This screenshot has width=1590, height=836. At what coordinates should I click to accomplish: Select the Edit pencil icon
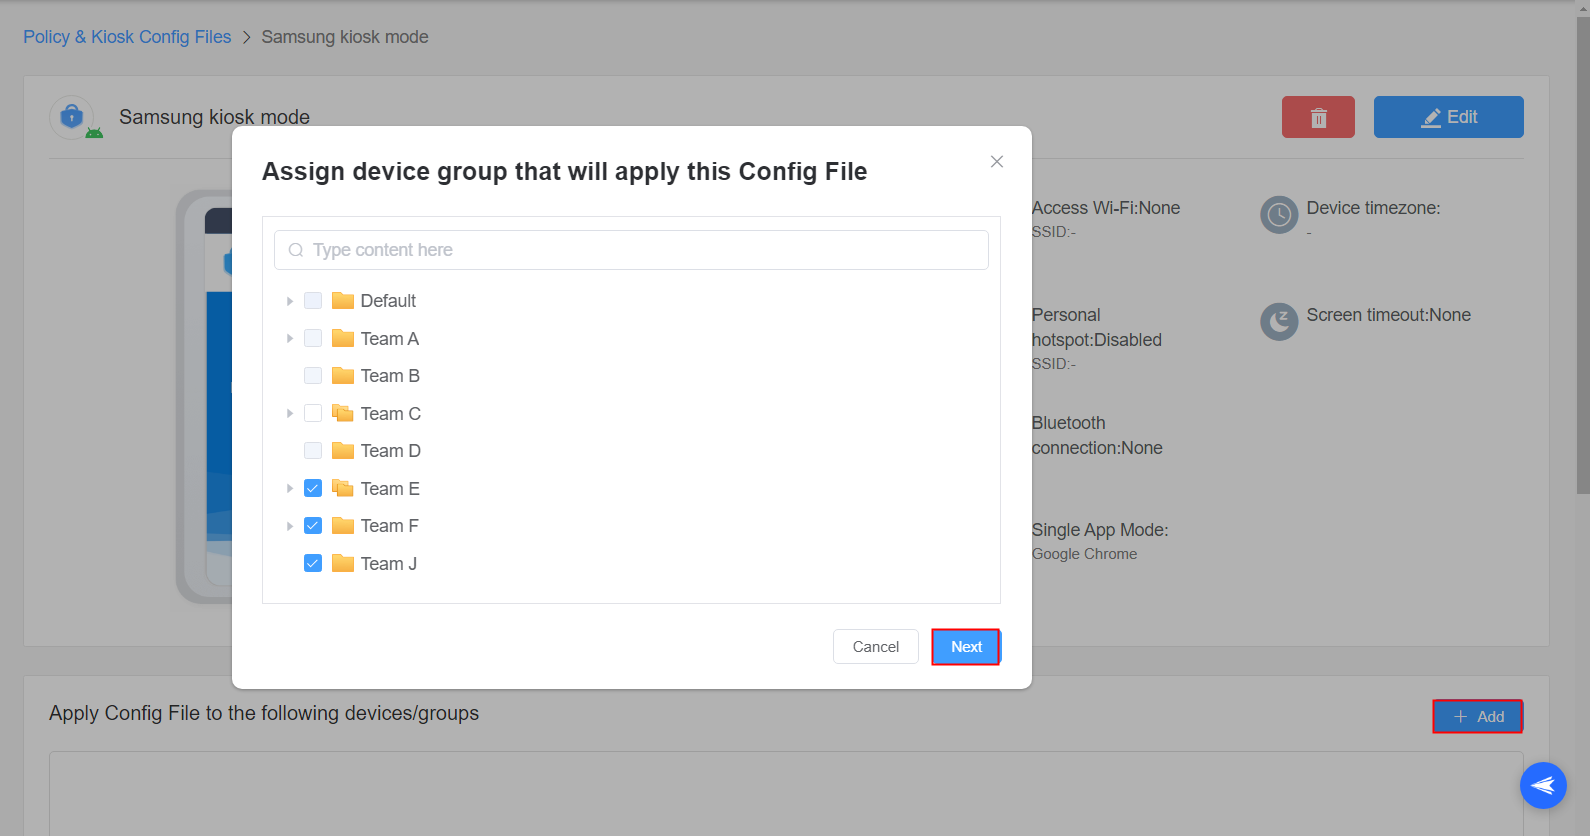(x=1431, y=117)
